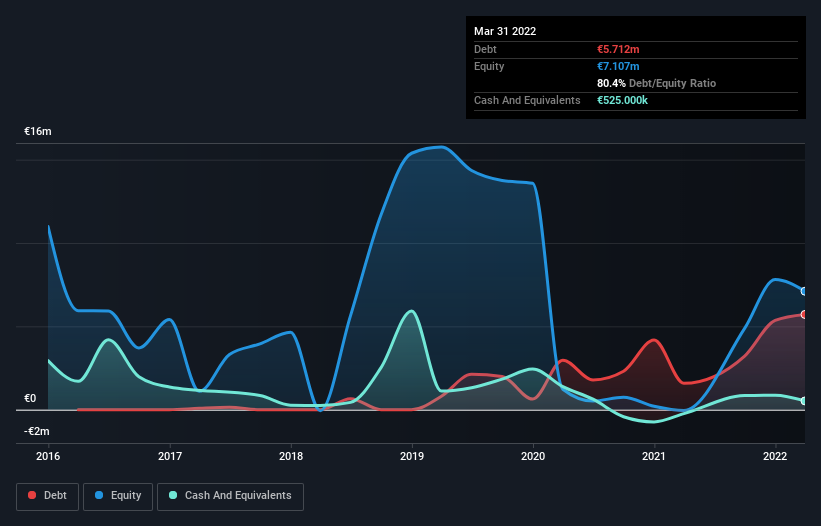The image size is (821, 526).
Task: Click the €525.000k cash value
Action: 622,100
